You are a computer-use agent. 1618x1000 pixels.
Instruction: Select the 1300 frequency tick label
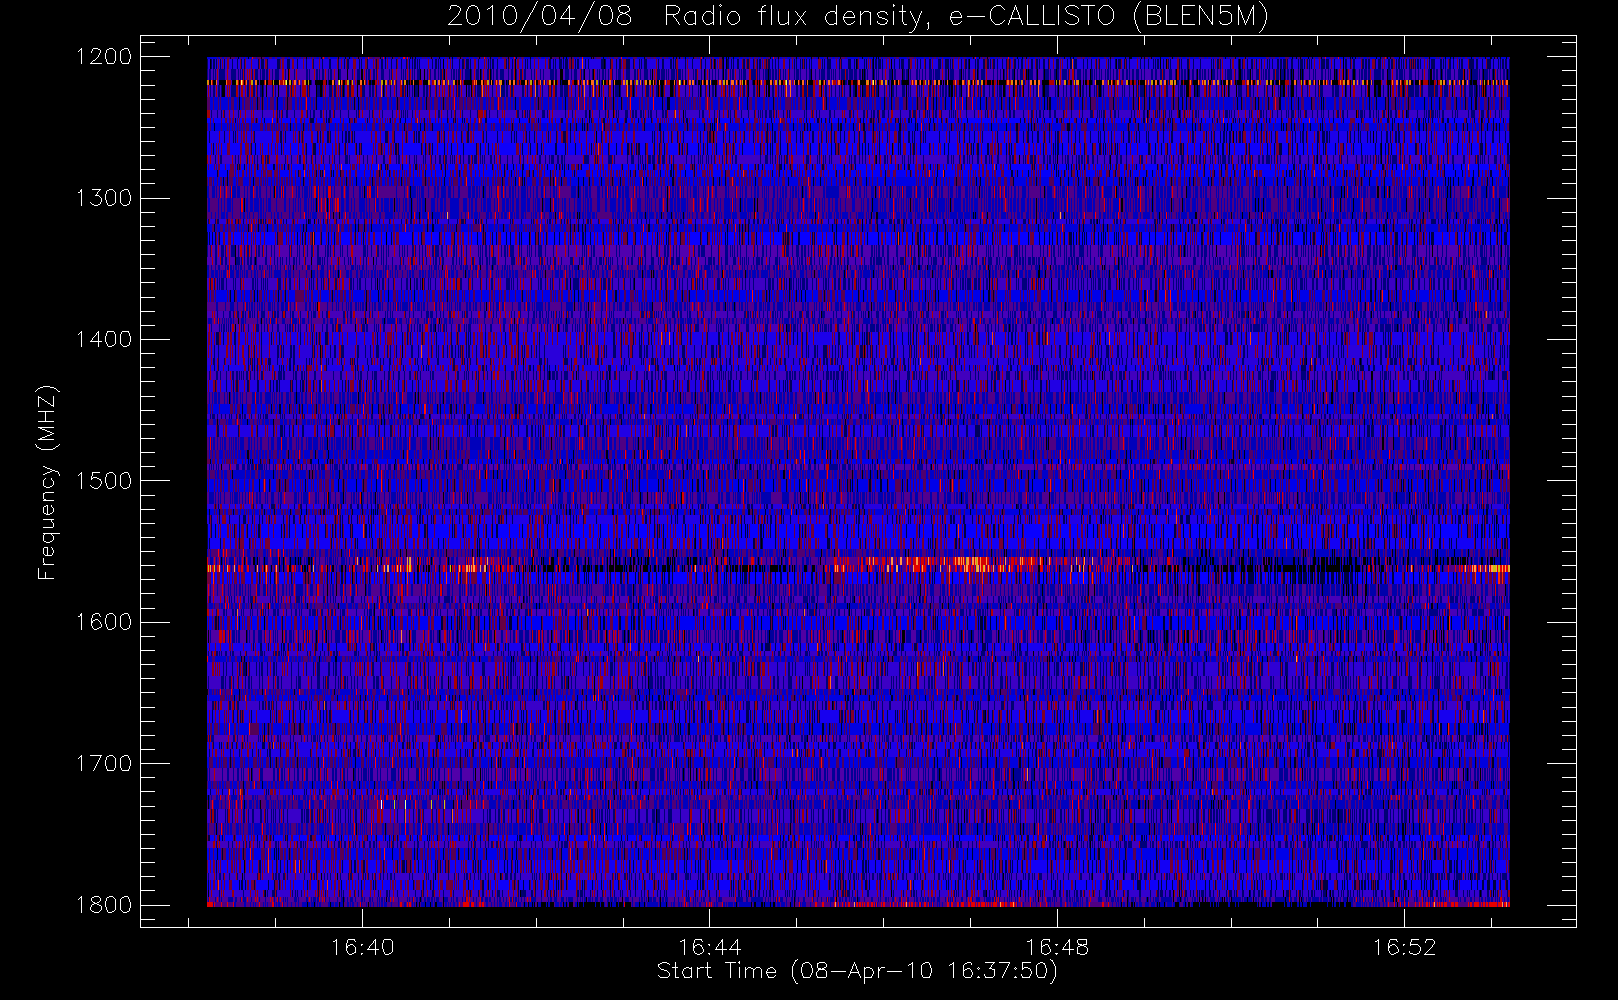tap(104, 198)
